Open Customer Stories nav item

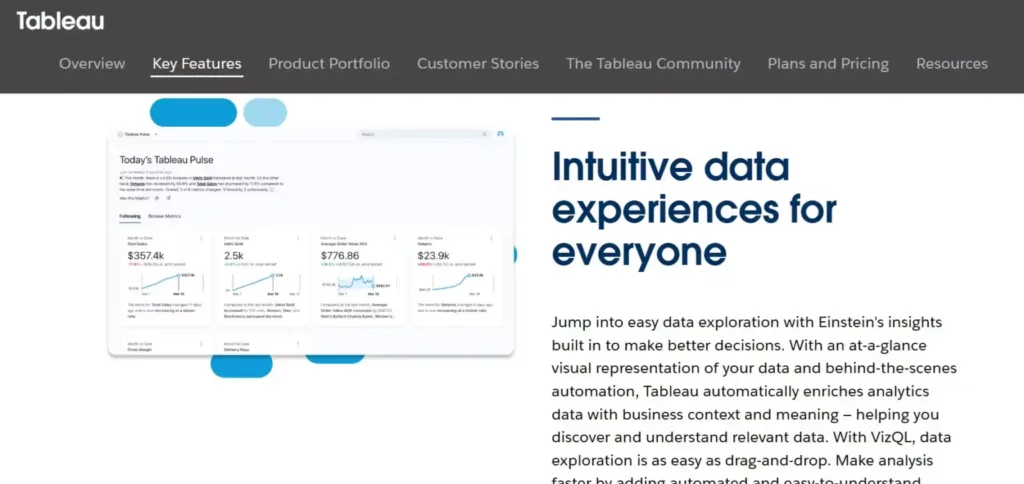tap(478, 63)
